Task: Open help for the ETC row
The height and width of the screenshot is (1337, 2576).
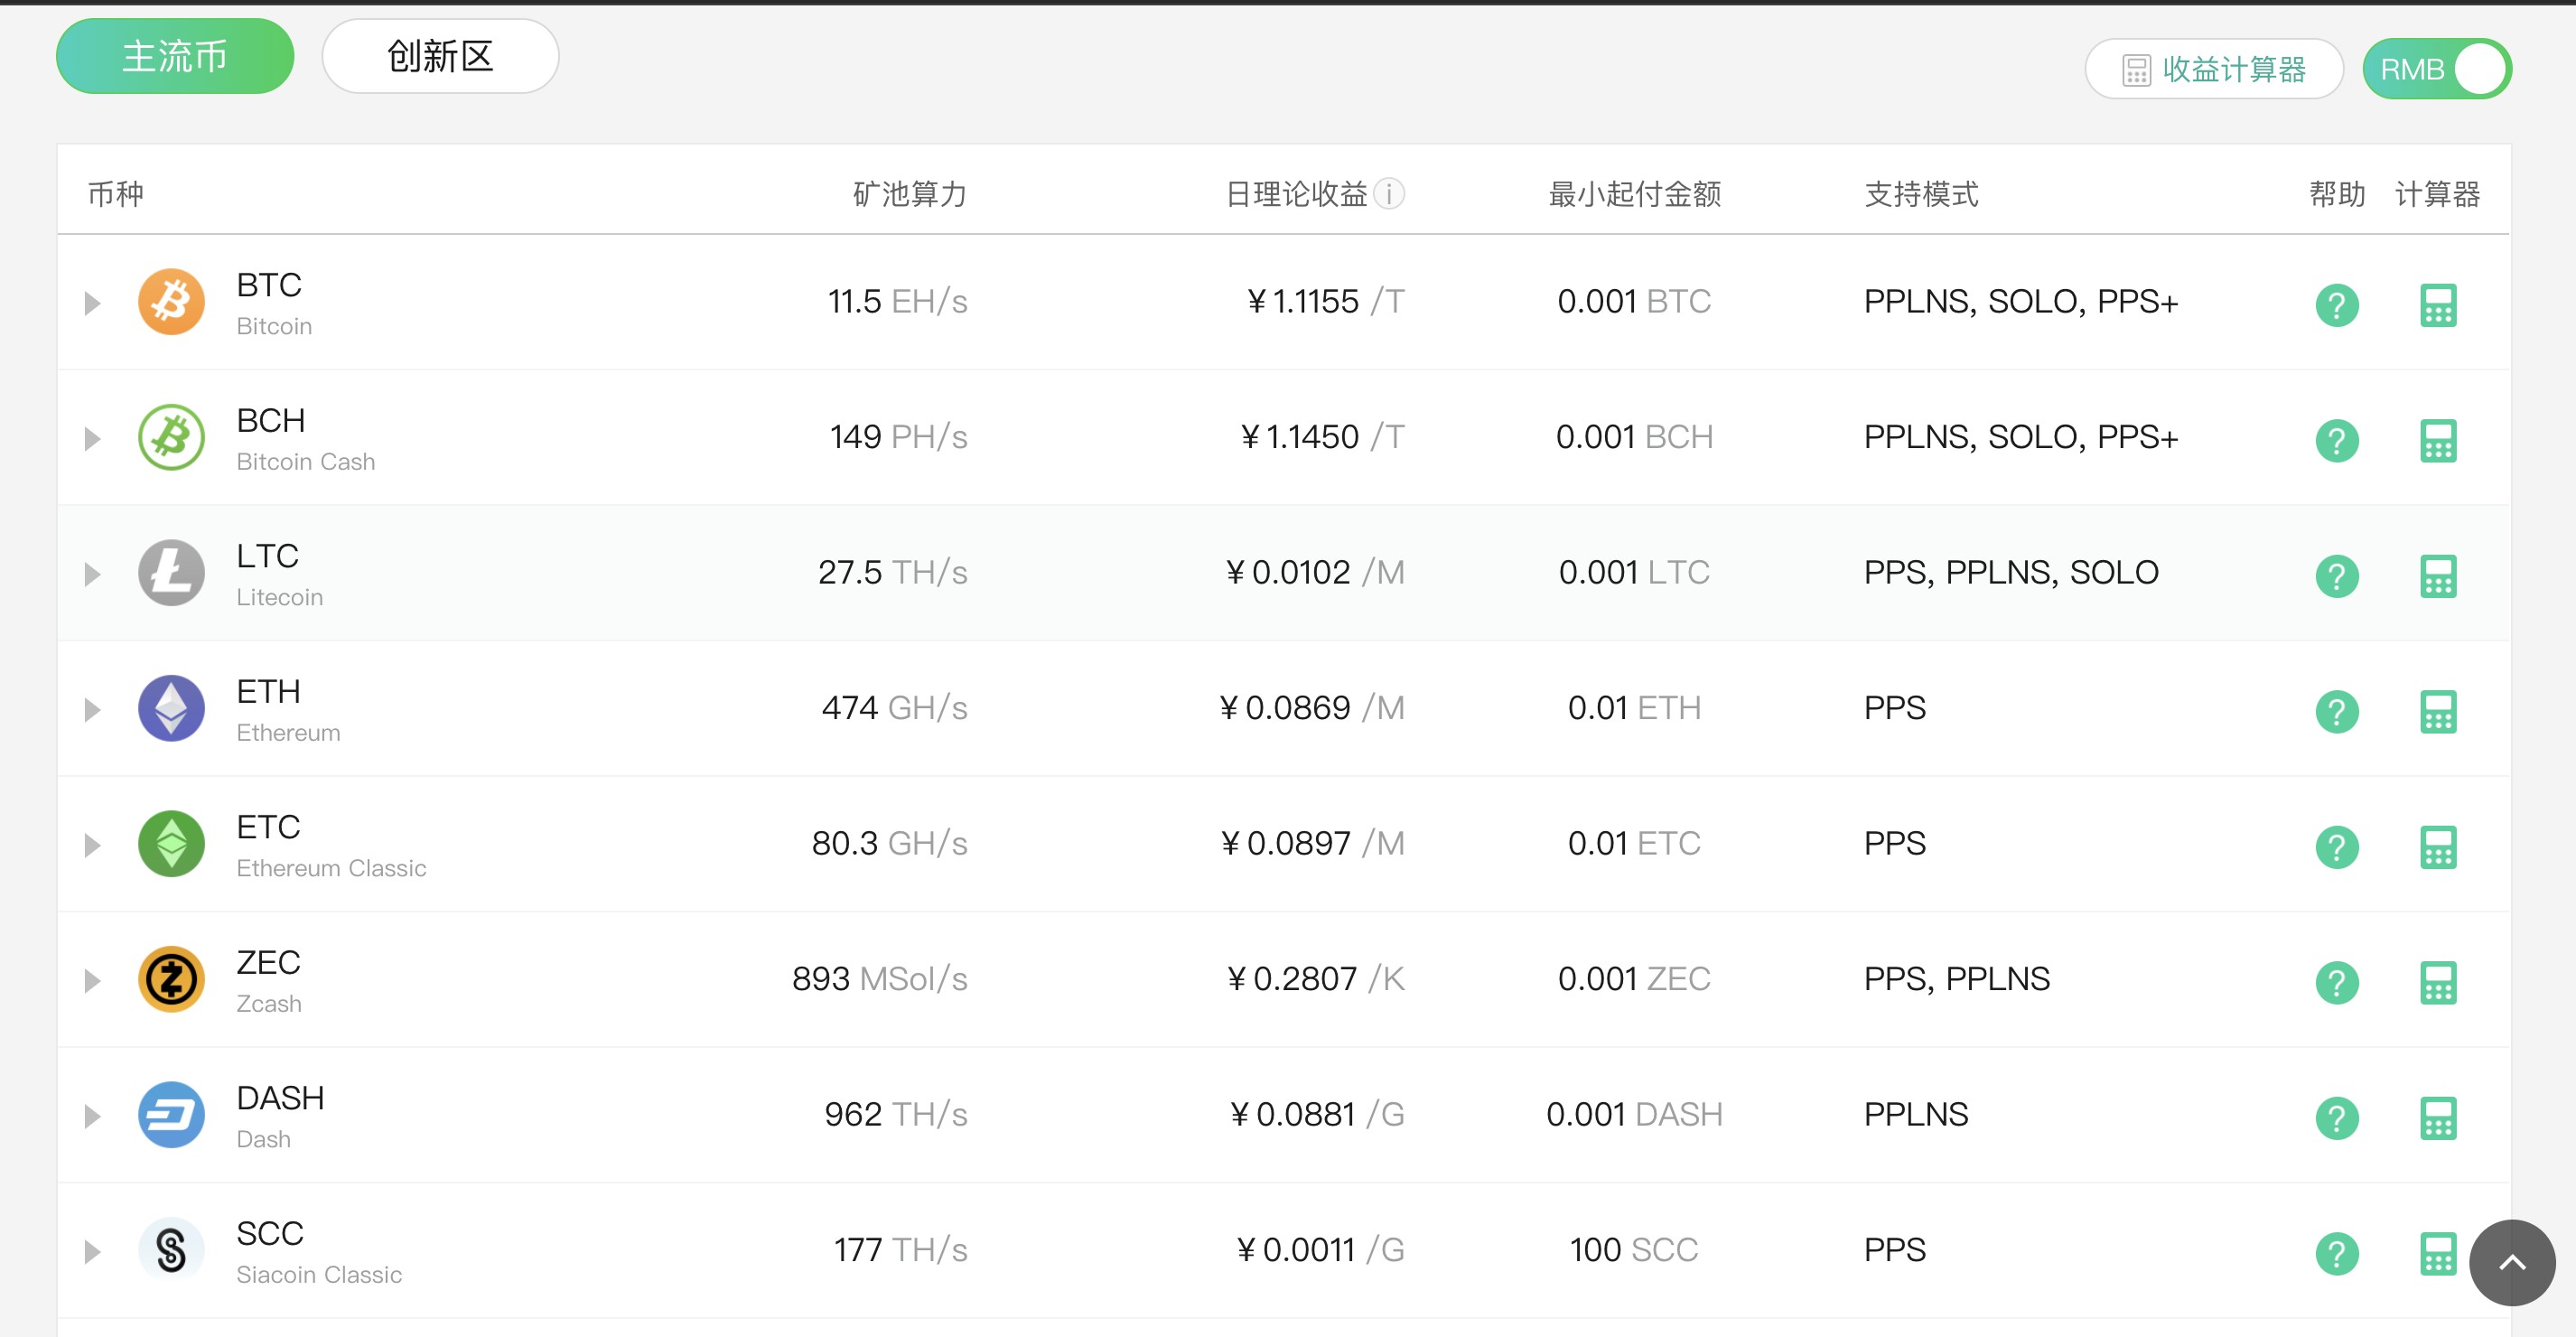Action: tap(2336, 847)
